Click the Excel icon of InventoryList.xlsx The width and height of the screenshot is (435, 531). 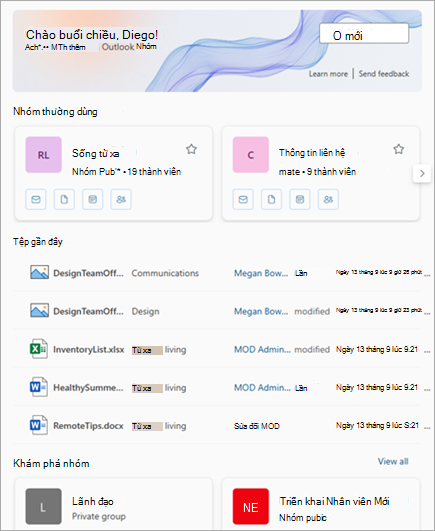[39, 348]
